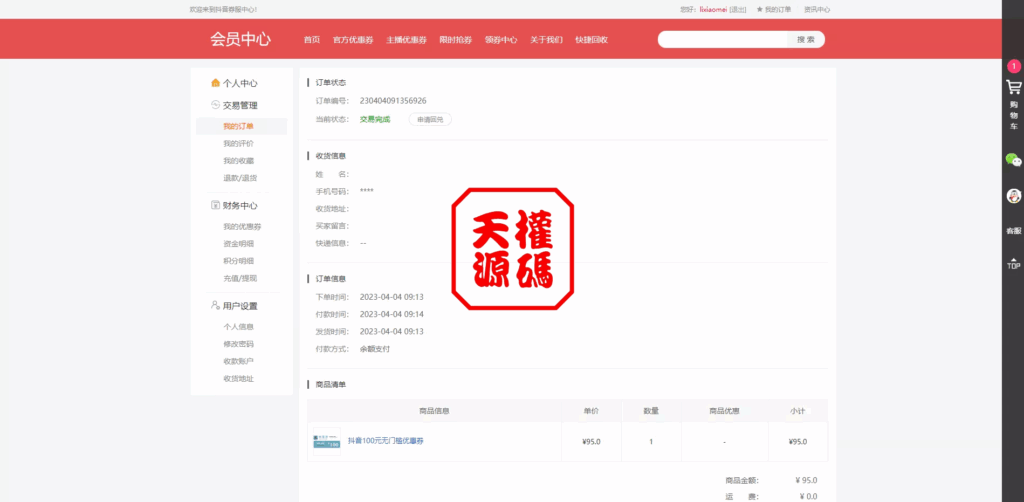Select 我的评价 in left sidebar
The image size is (1024, 502).
238,144
